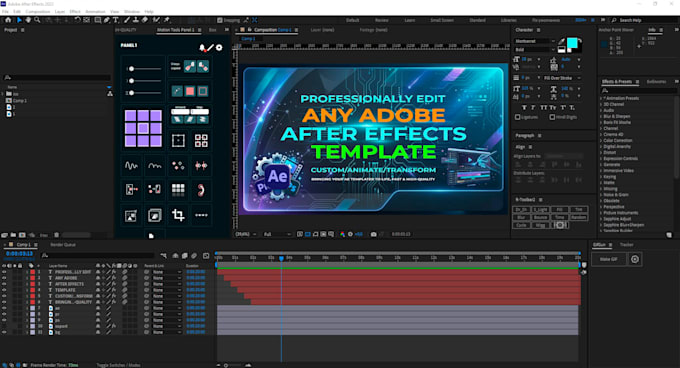Switch to the Tracker tab
The image size is (680, 368).
[626, 245]
